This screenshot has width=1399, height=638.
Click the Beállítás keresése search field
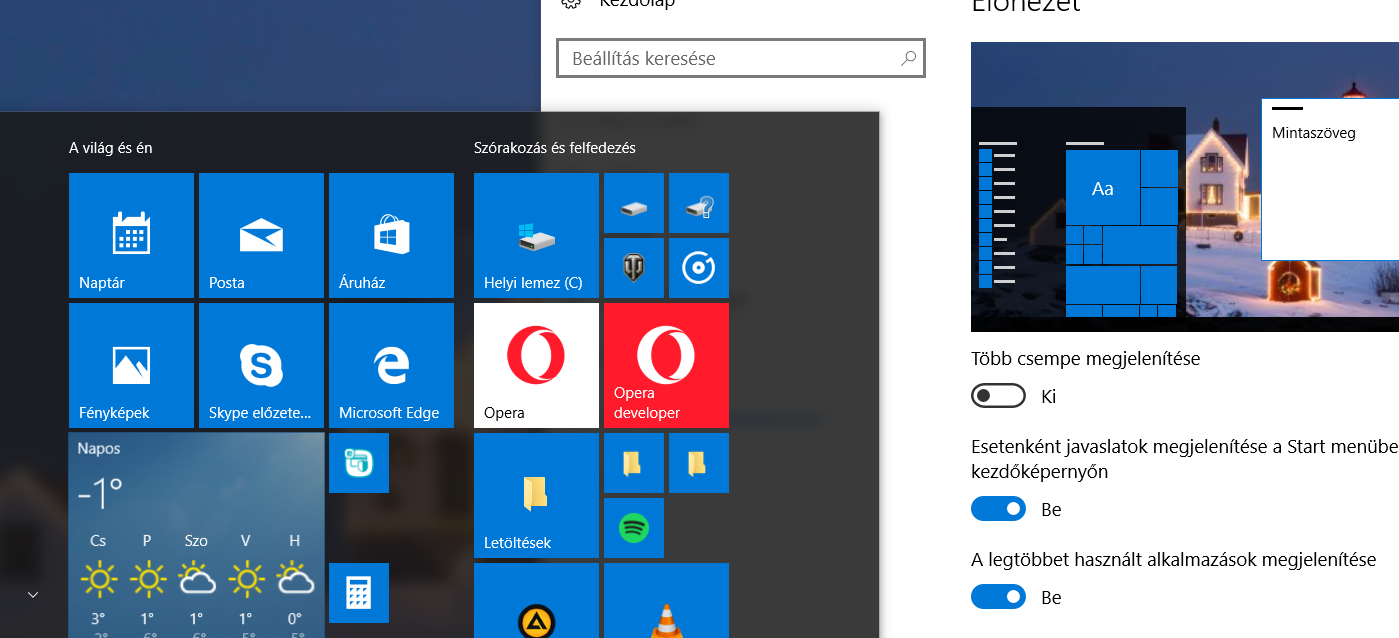tap(741, 58)
